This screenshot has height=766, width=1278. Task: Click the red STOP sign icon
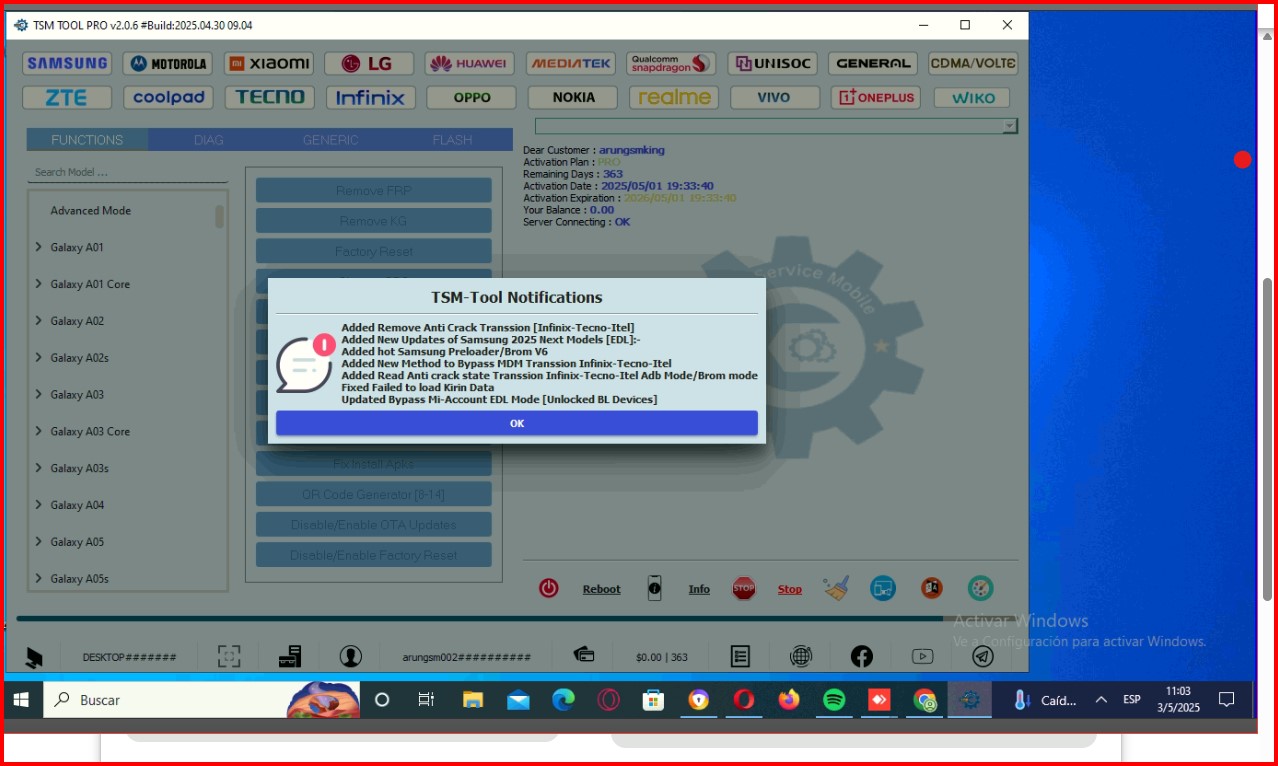click(743, 588)
